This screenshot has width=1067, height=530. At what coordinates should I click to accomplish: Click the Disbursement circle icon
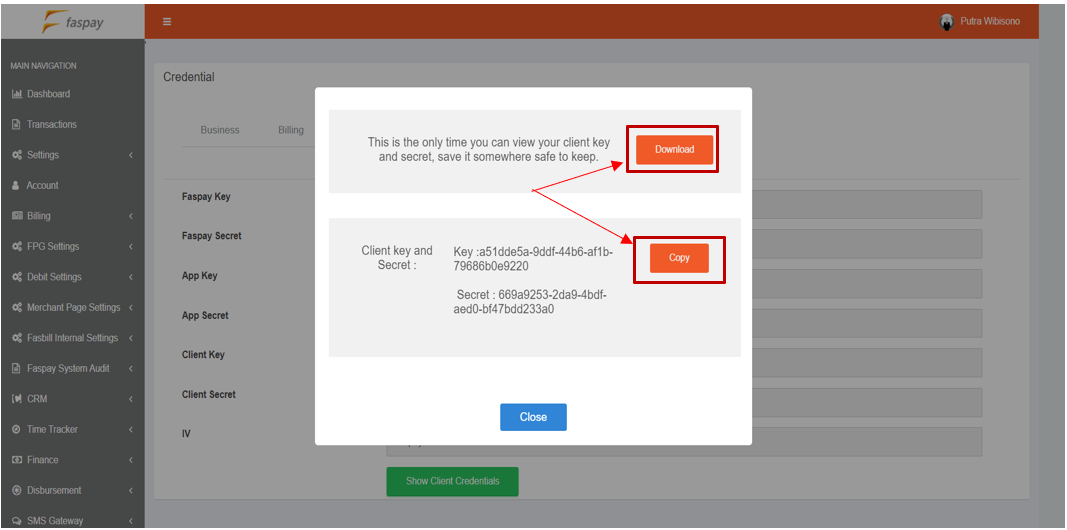[x=16, y=491]
